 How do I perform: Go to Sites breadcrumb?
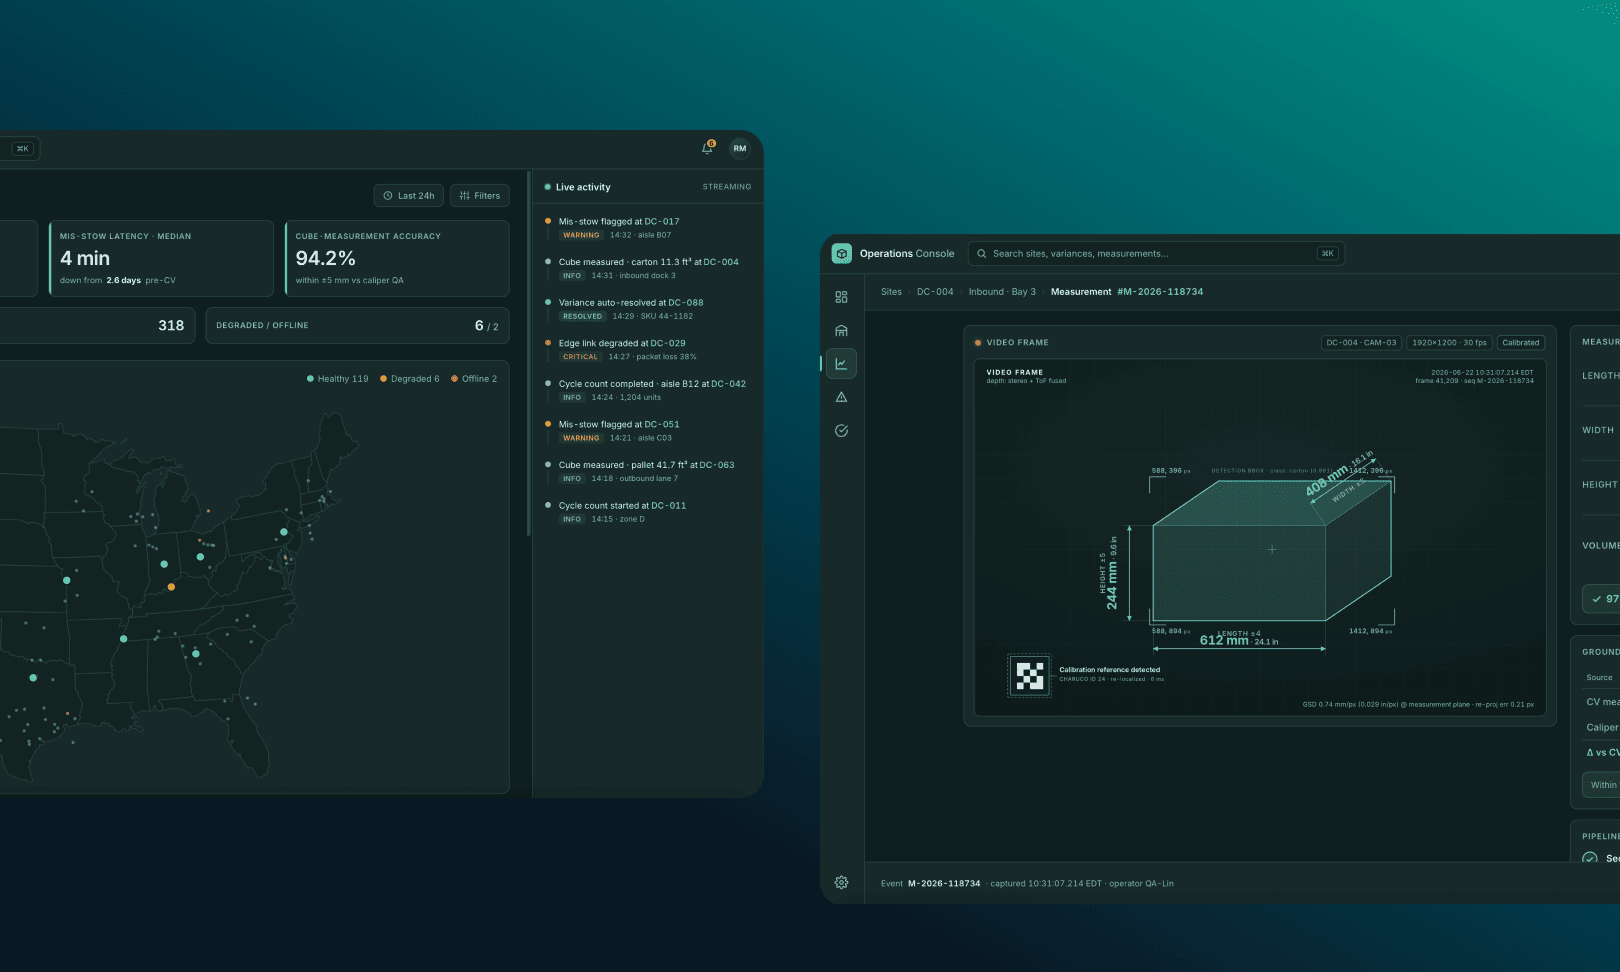tap(891, 292)
